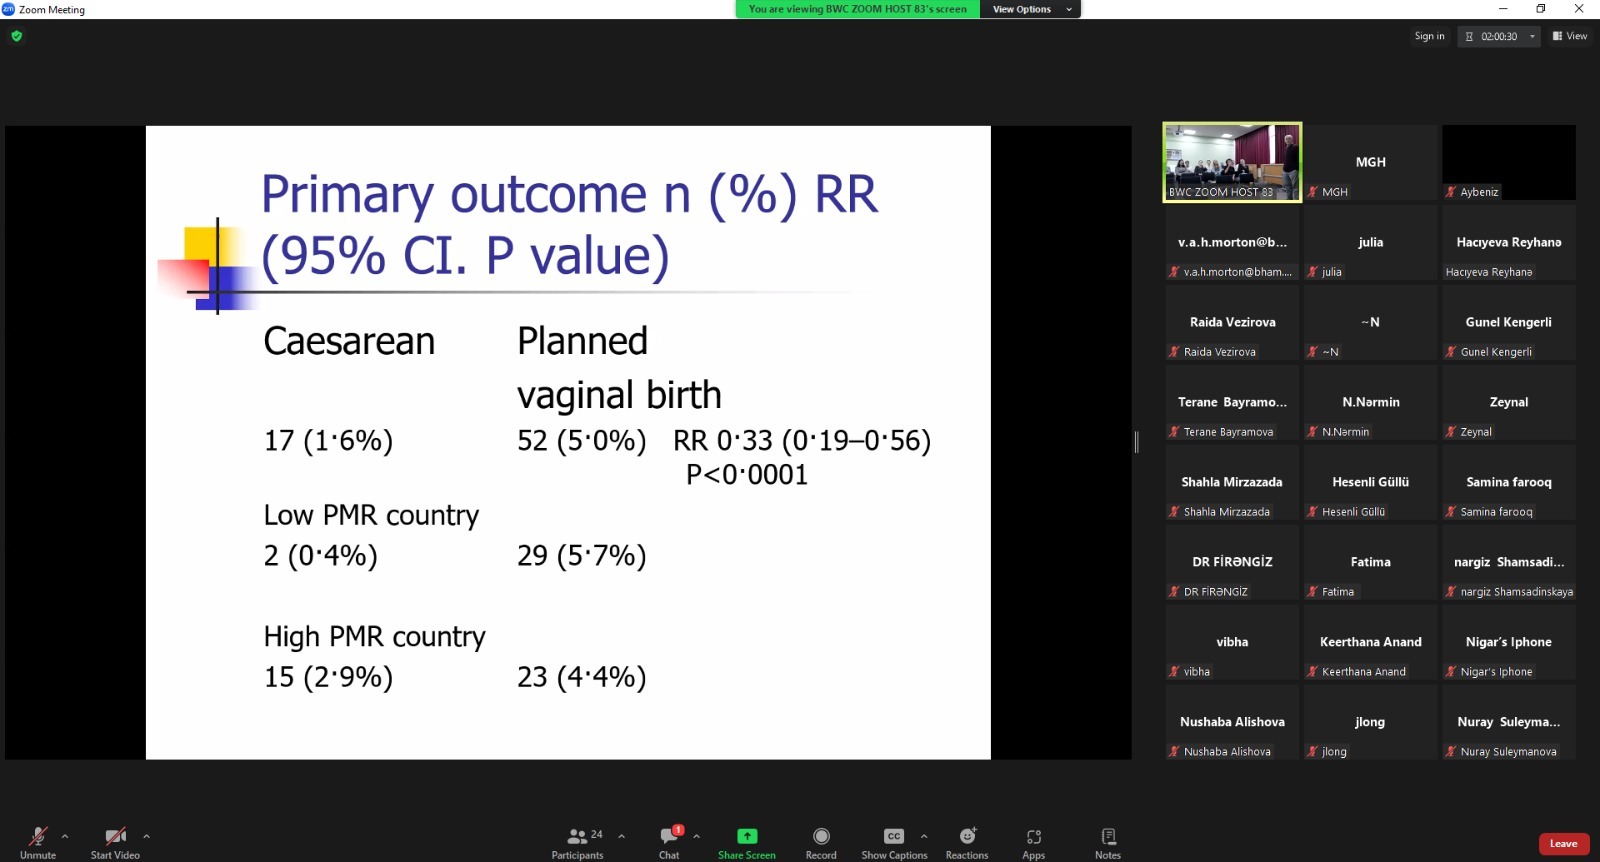
Task: Expand the meeting timer dropdown arrow
Action: click(x=1532, y=36)
